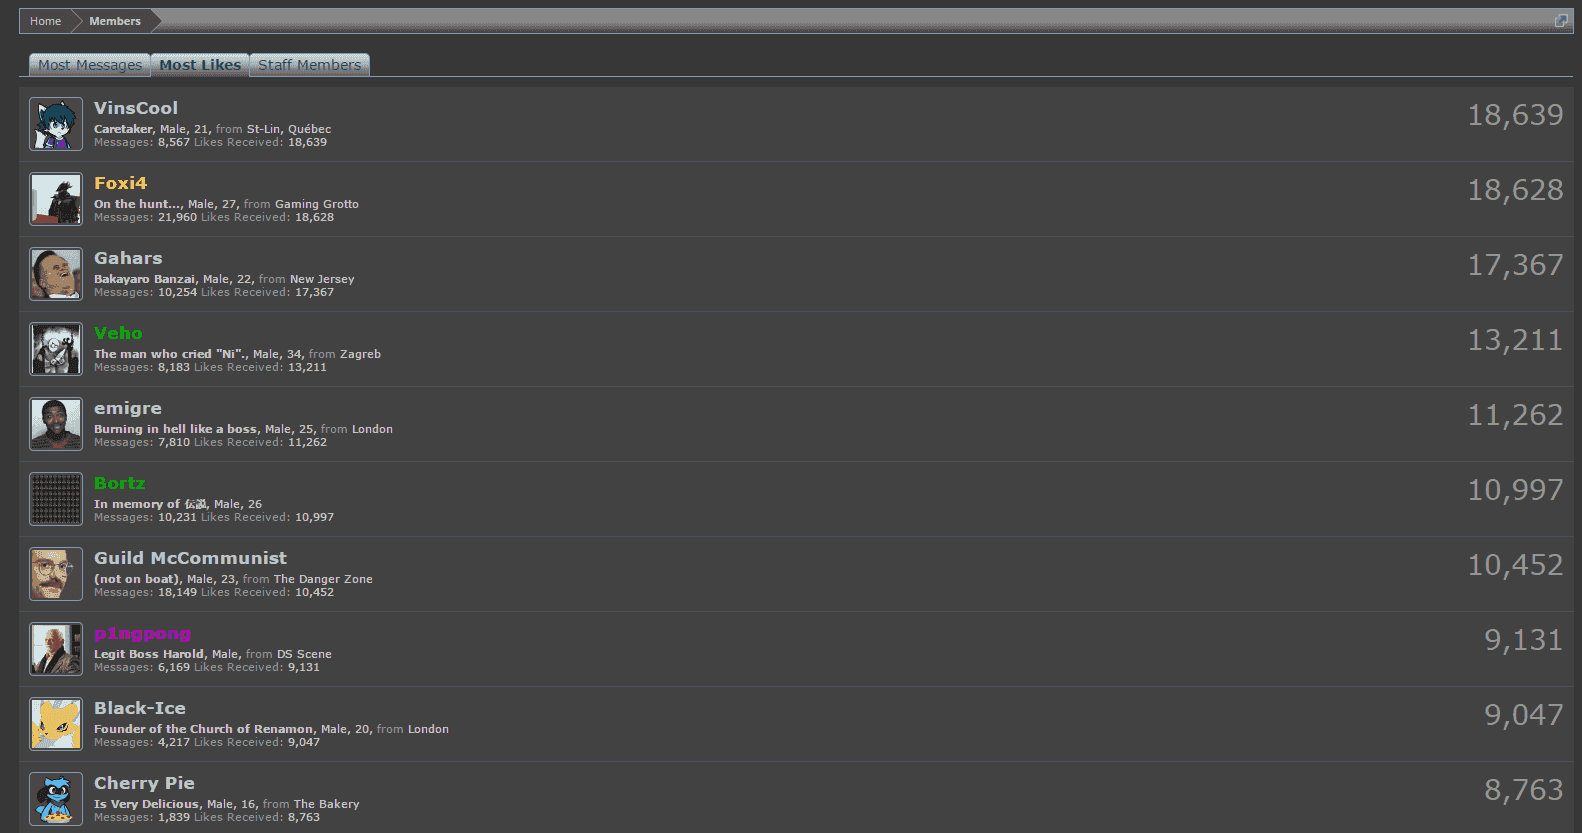1582x833 pixels.
Task: Click Foxi4's 'Messages: 21,960' stat
Action: (145, 217)
